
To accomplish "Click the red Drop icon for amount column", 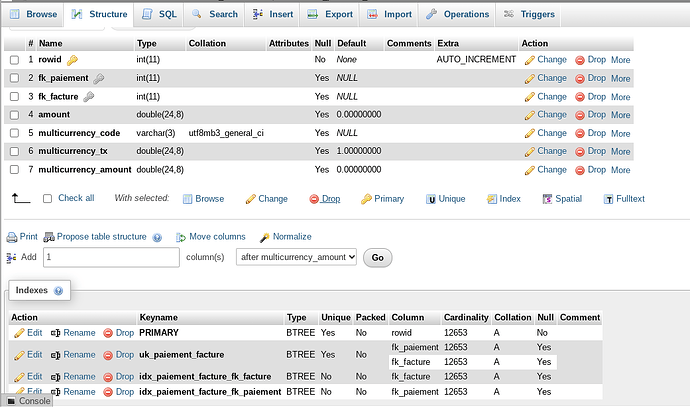I will 580,115.
